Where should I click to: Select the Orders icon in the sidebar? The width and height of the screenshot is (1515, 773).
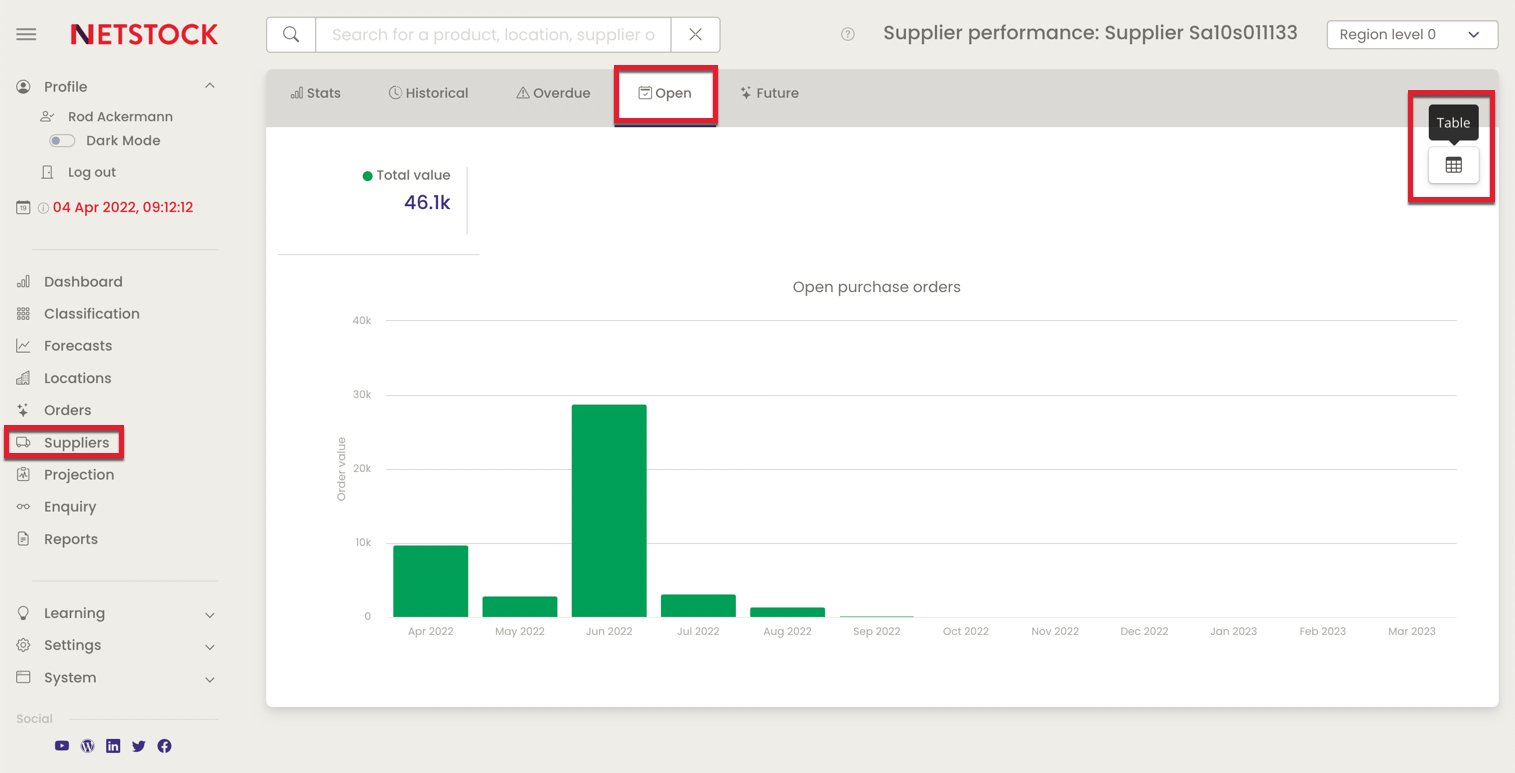point(23,410)
